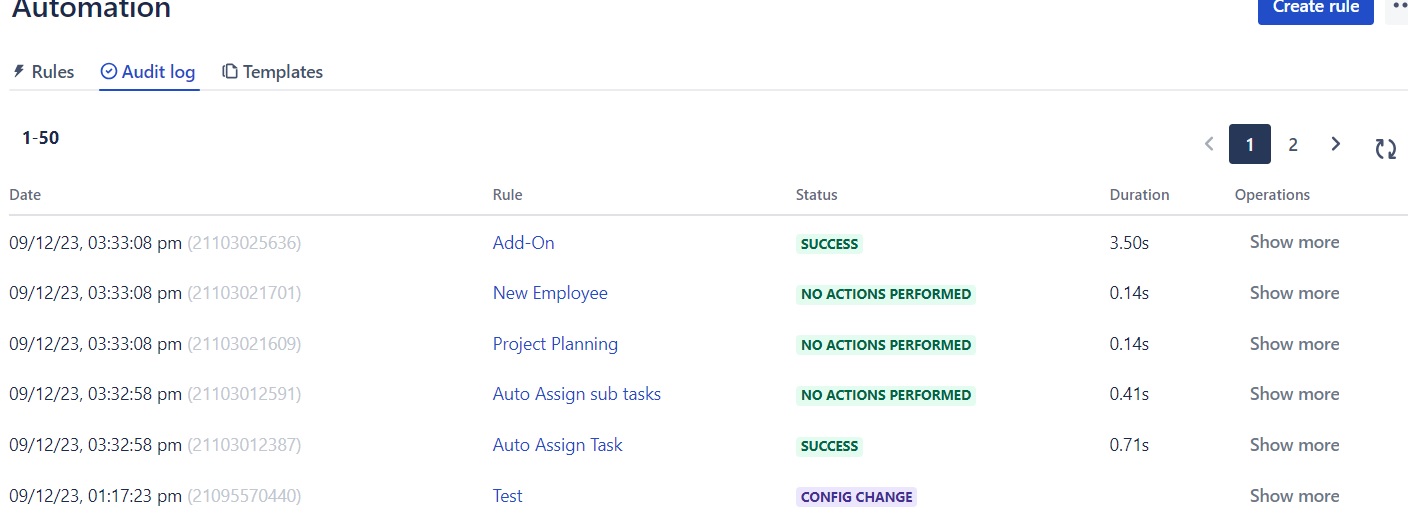Go to page 2 of audit log
The height and width of the screenshot is (520, 1408).
(1293, 145)
